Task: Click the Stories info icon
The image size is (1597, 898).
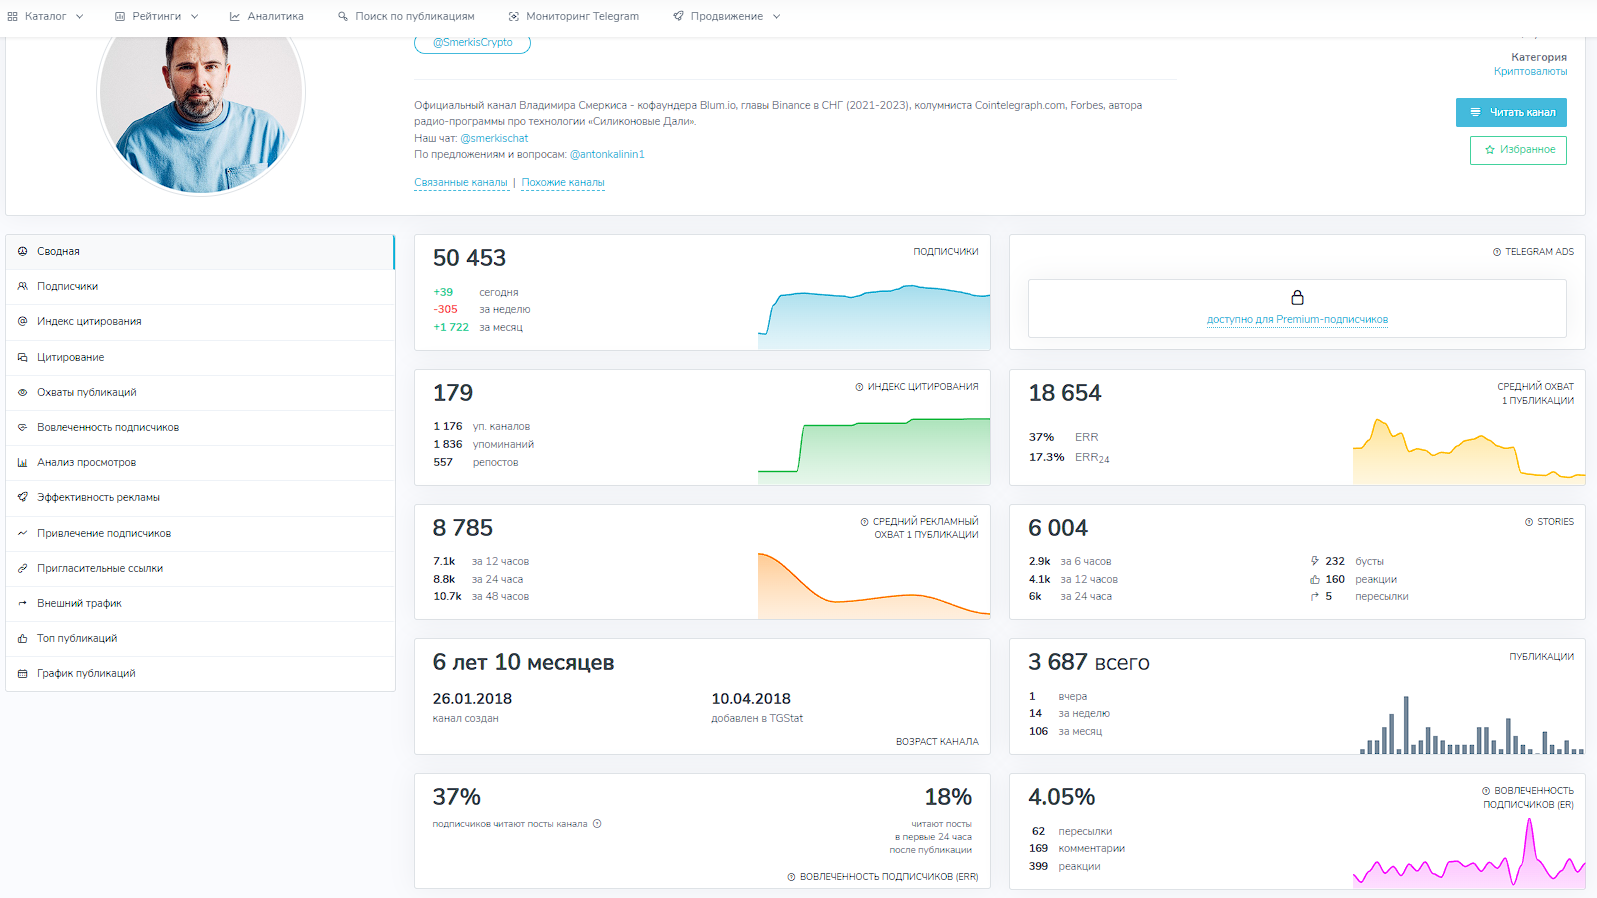Action: tap(1529, 522)
